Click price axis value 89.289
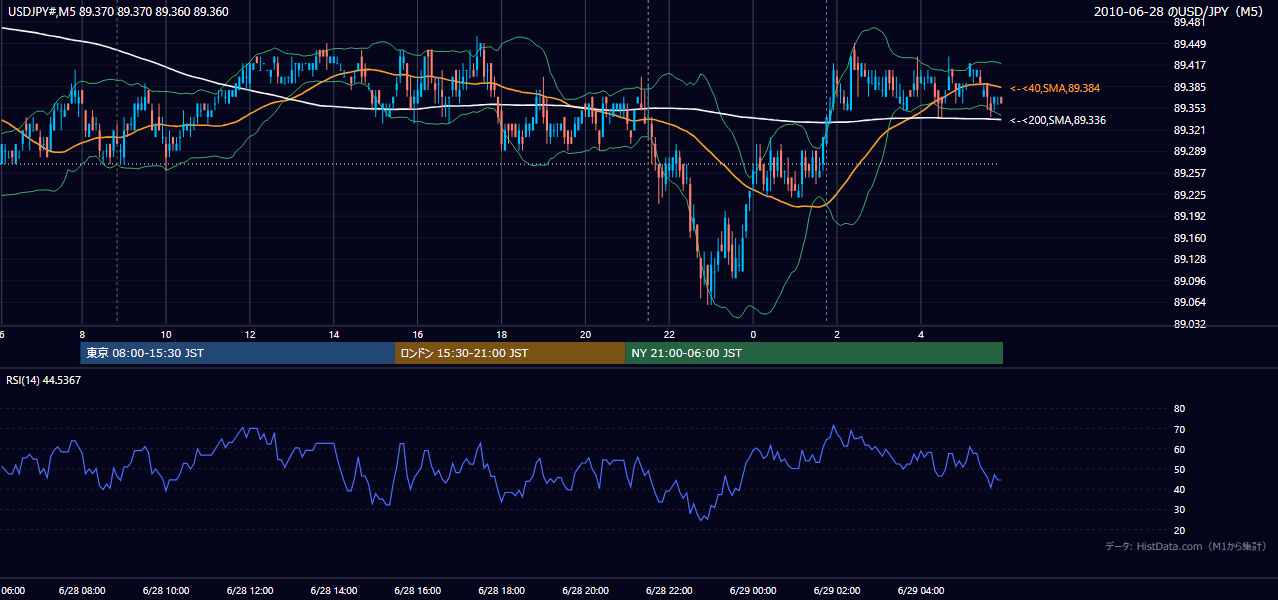The image size is (1278, 600). 1189,151
